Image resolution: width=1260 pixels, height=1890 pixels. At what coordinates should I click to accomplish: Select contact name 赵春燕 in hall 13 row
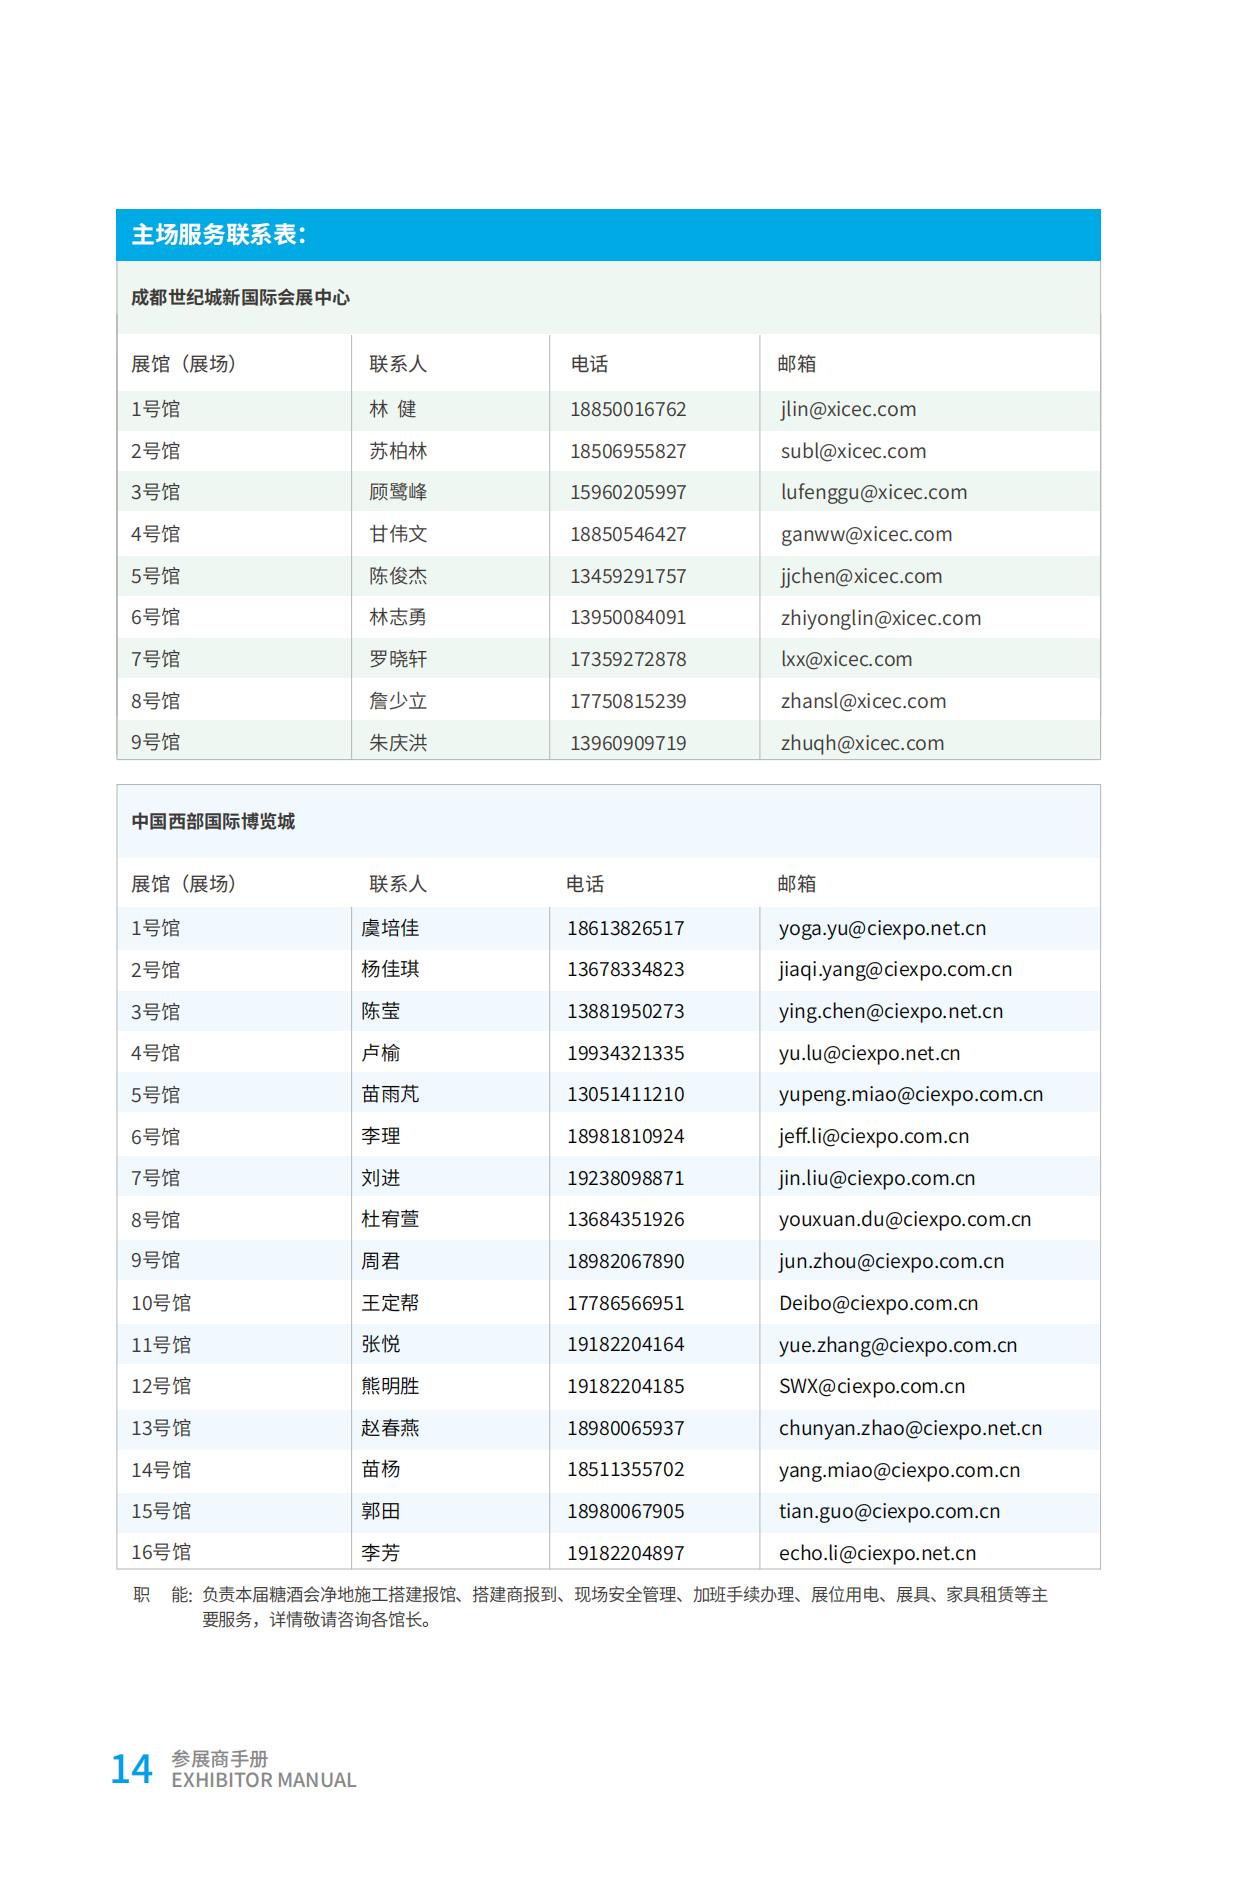[x=390, y=1428]
